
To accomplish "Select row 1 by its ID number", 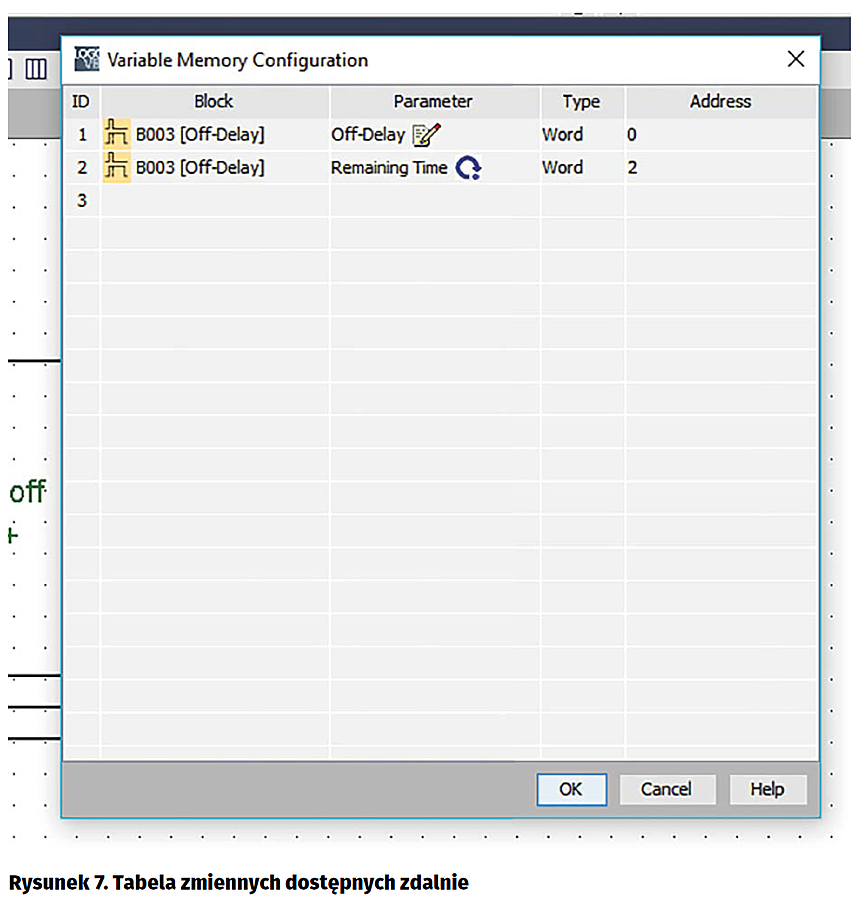I will point(82,134).
